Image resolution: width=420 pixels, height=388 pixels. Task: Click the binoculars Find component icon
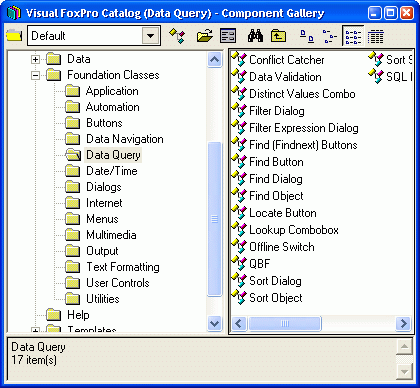tap(255, 36)
